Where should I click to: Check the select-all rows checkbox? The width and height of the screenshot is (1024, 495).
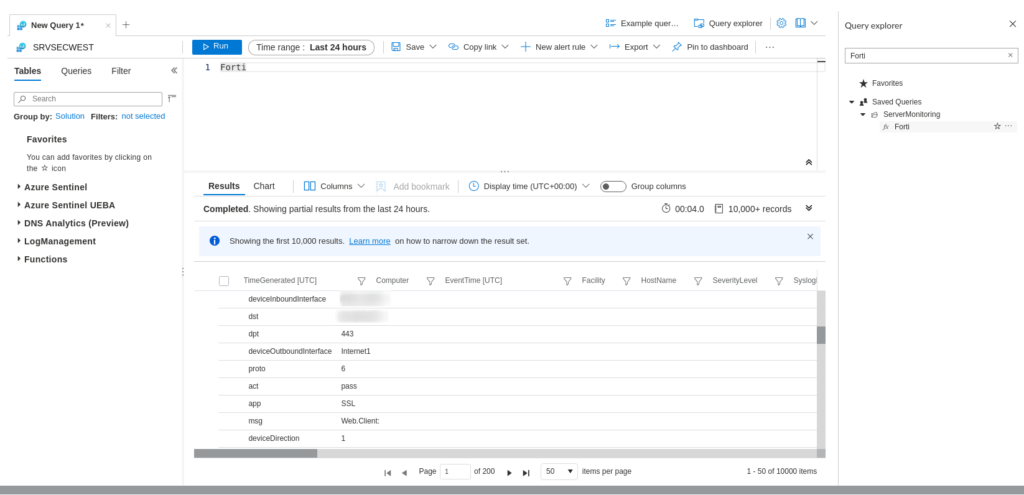tap(224, 281)
